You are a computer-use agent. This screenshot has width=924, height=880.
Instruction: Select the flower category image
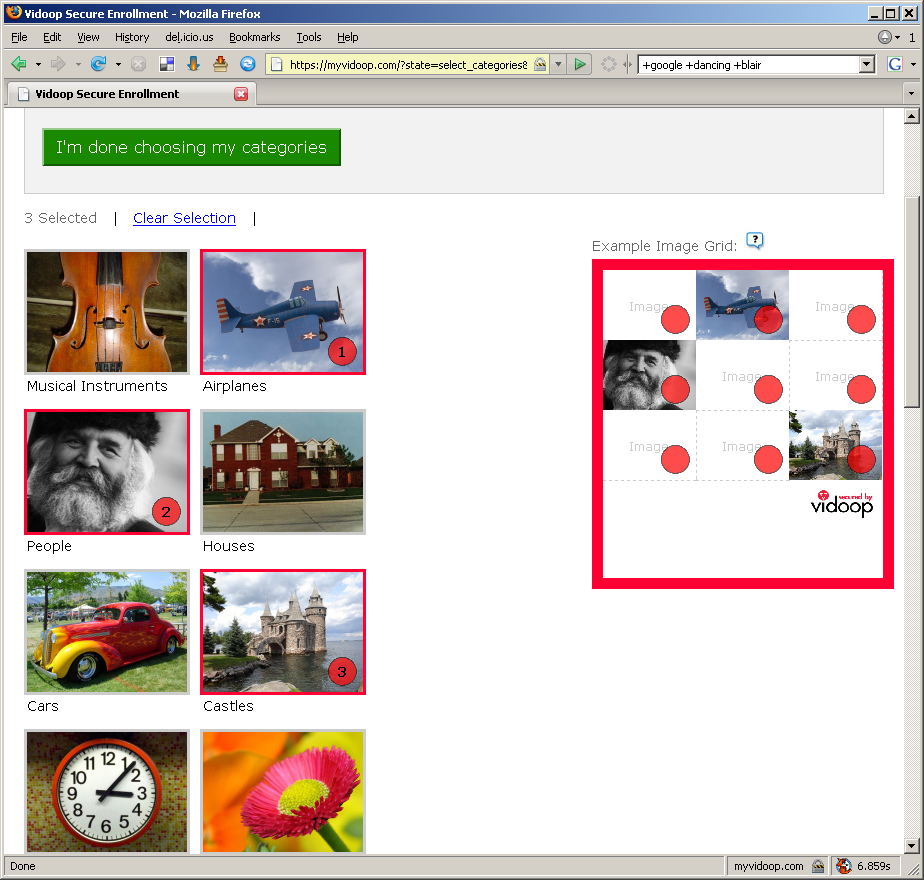283,791
